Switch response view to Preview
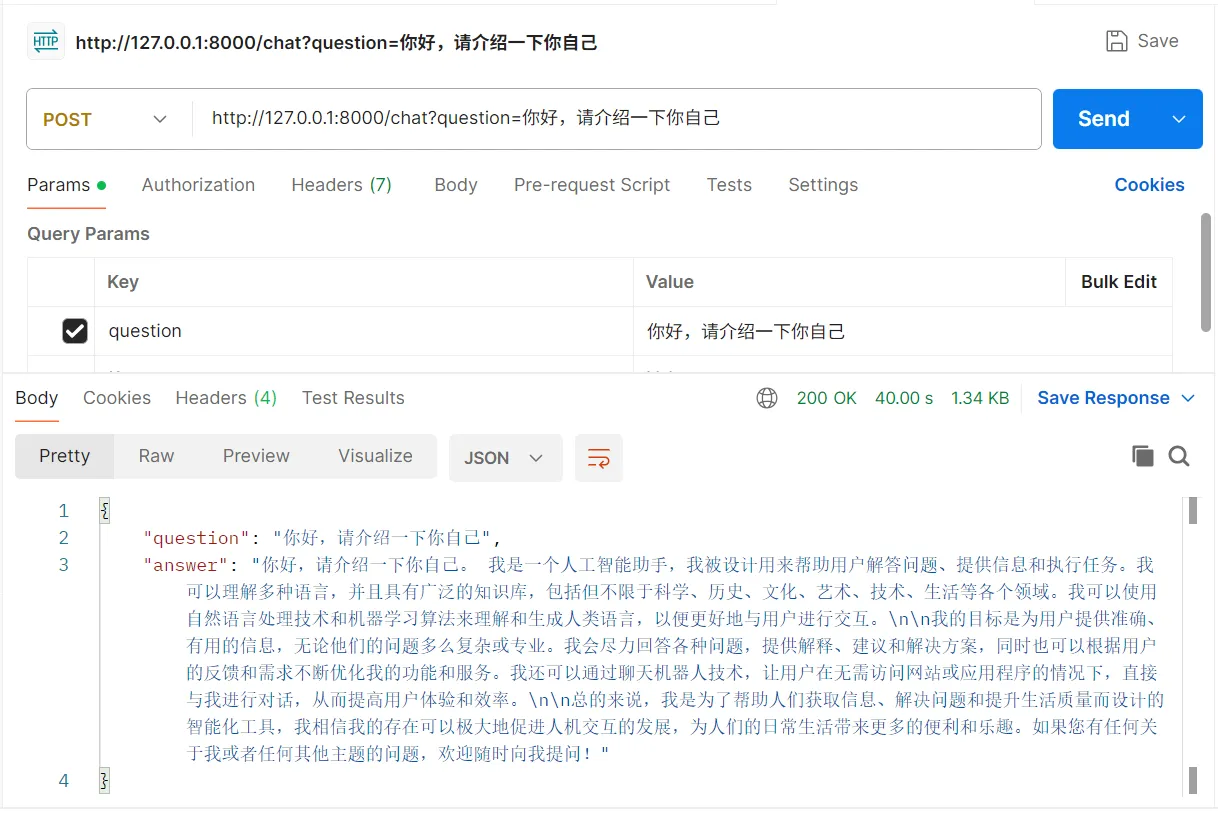This screenshot has height=813, width=1218. pyautogui.click(x=256, y=456)
